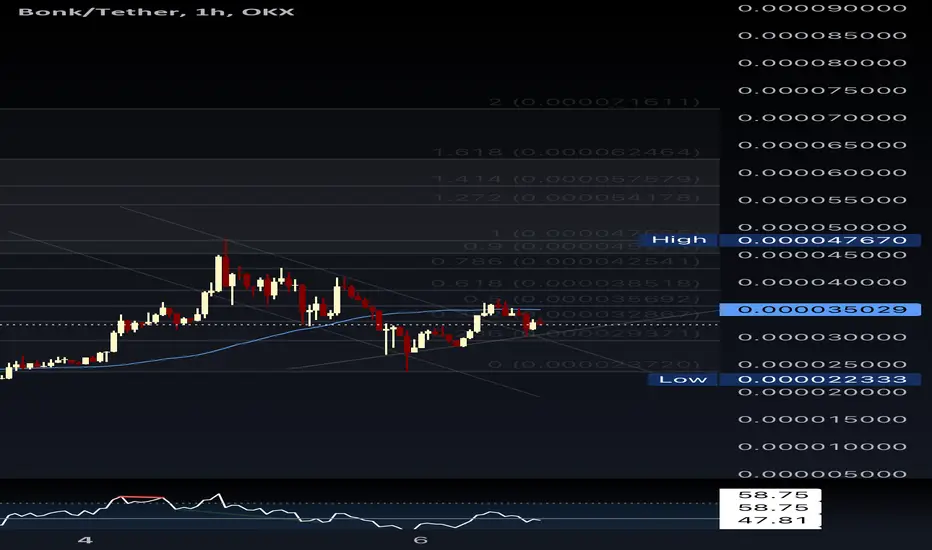Select the blue High label tag
Viewport: 932px width, 550px height.
679,240
